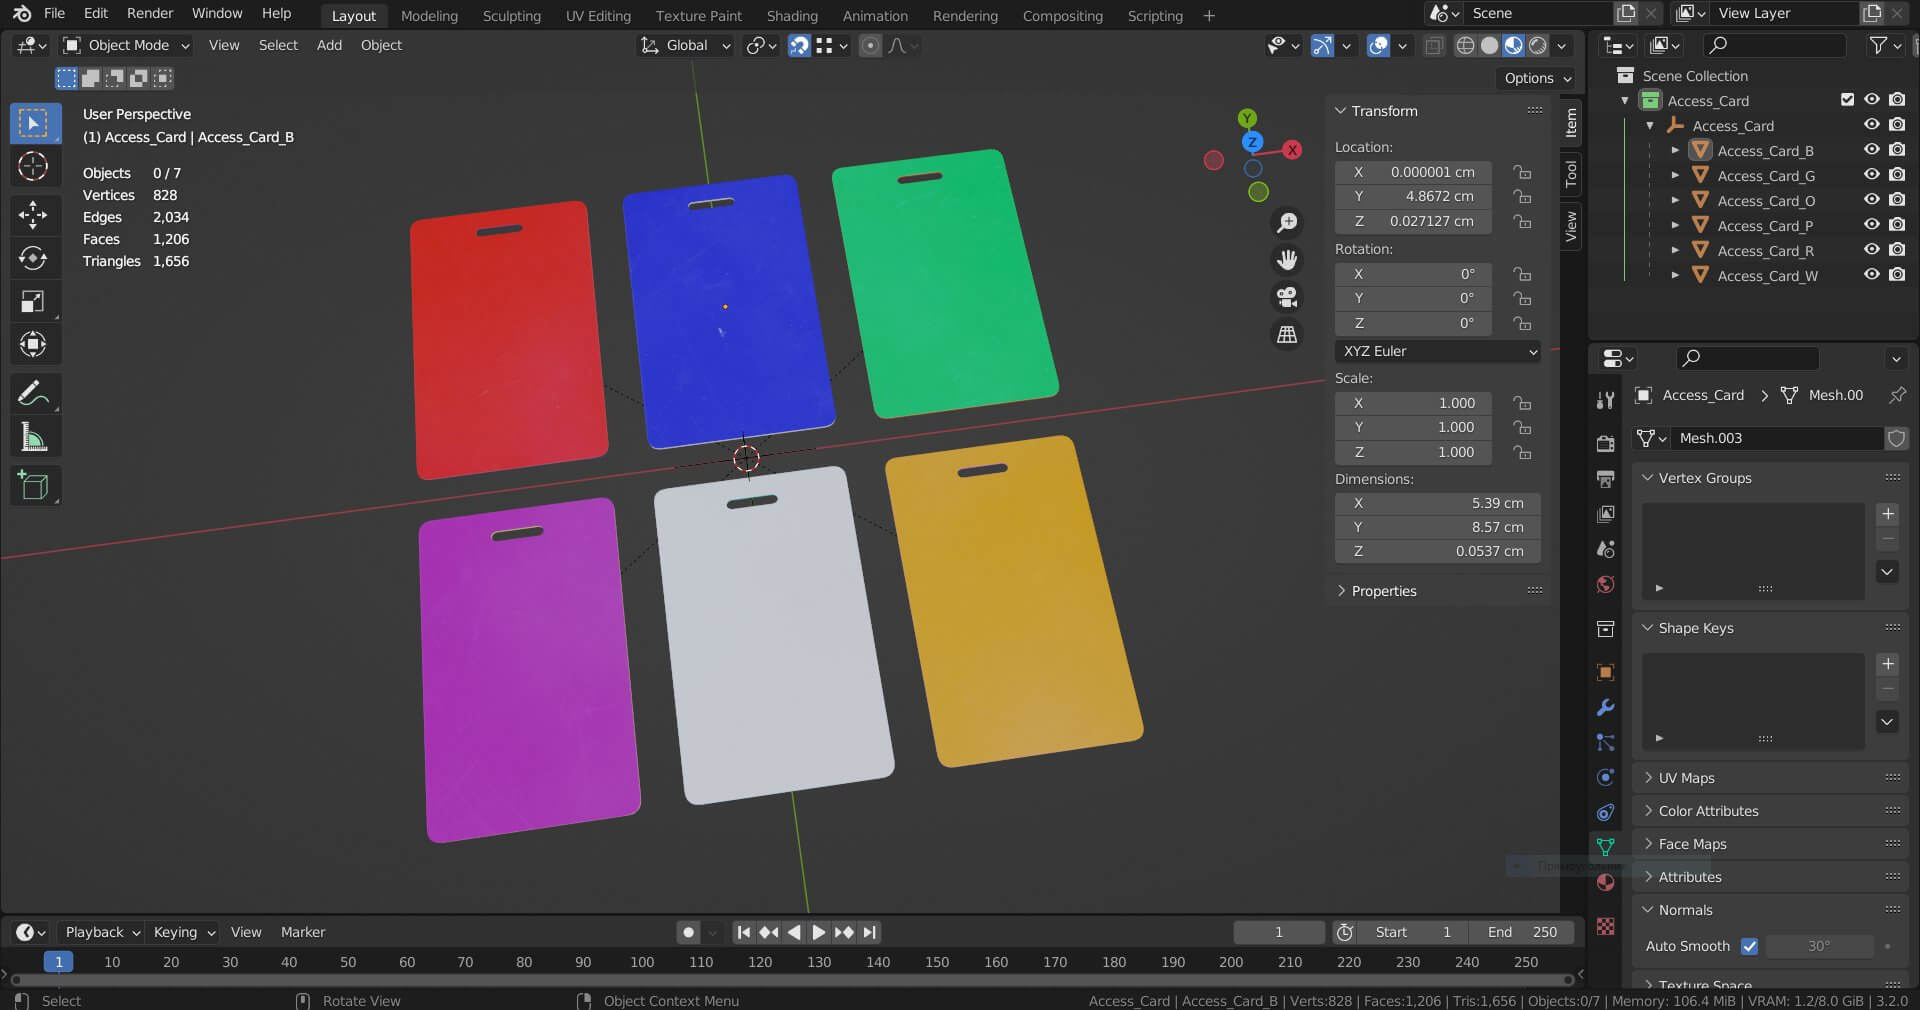
Task: Select the Move tool in toolbar
Action: tap(33, 214)
